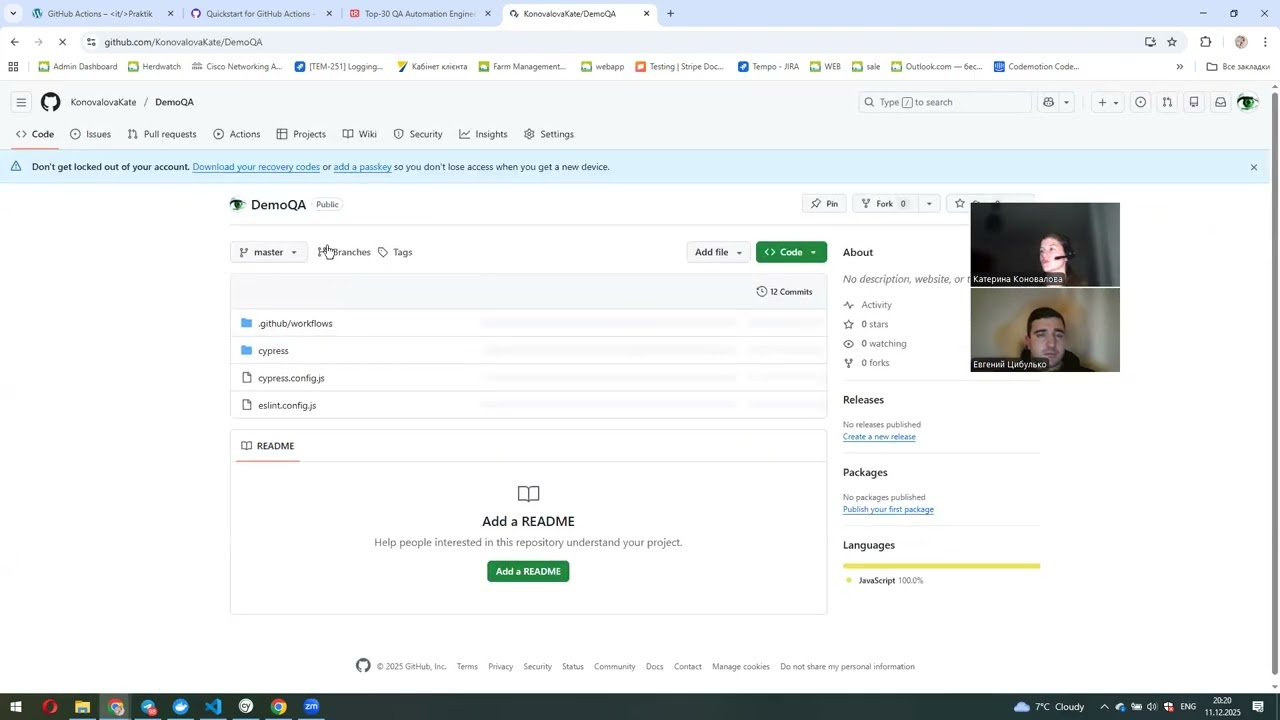Open the Herdwatch bookmark
The height and width of the screenshot is (720, 1280).
pyautogui.click(x=154, y=67)
